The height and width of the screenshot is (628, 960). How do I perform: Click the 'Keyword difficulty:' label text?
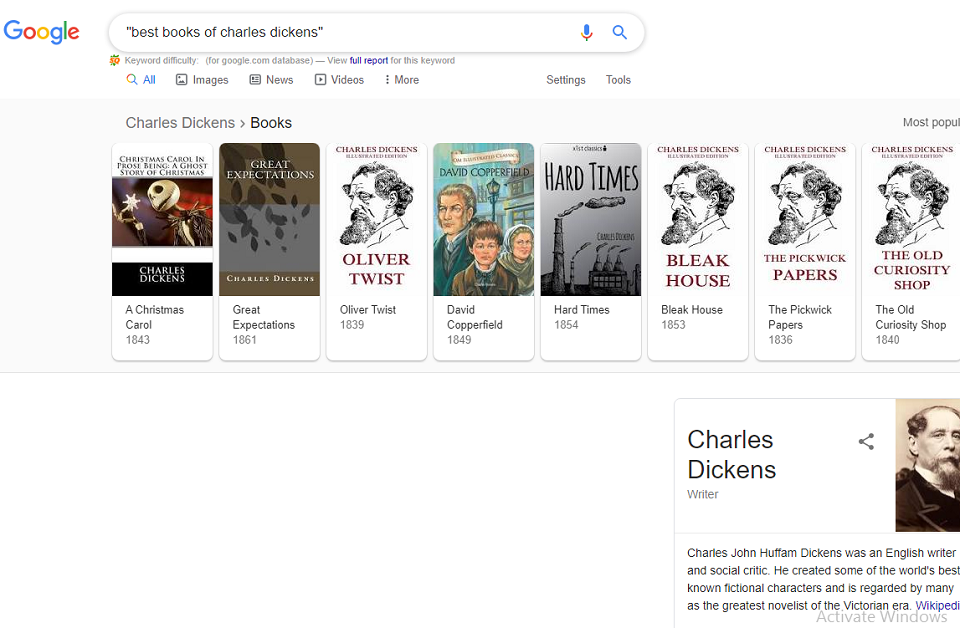click(x=162, y=60)
